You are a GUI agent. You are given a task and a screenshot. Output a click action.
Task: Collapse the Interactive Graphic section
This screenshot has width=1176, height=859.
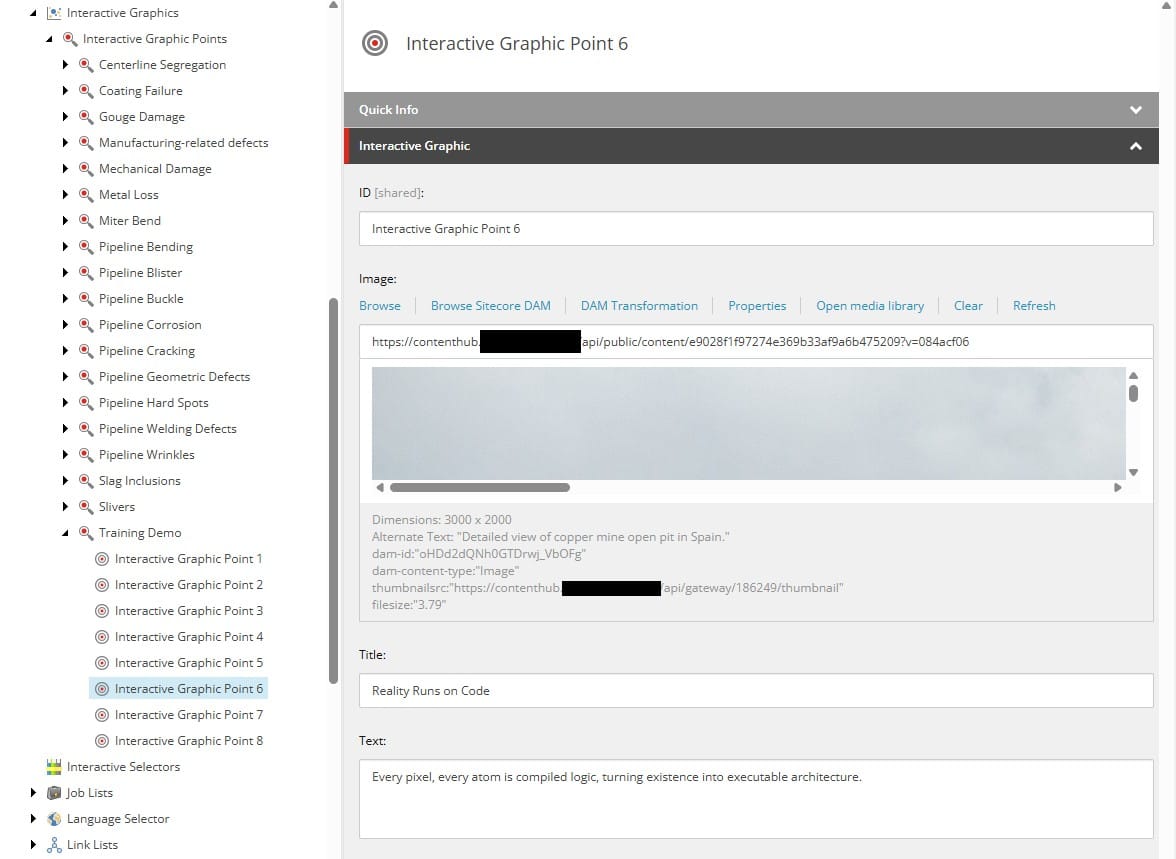(1135, 146)
